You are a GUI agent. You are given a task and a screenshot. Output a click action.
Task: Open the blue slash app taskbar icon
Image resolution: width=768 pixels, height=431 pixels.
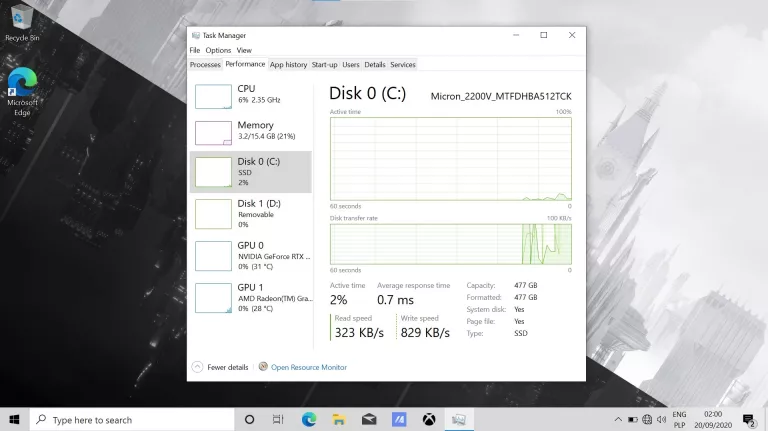click(x=399, y=420)
